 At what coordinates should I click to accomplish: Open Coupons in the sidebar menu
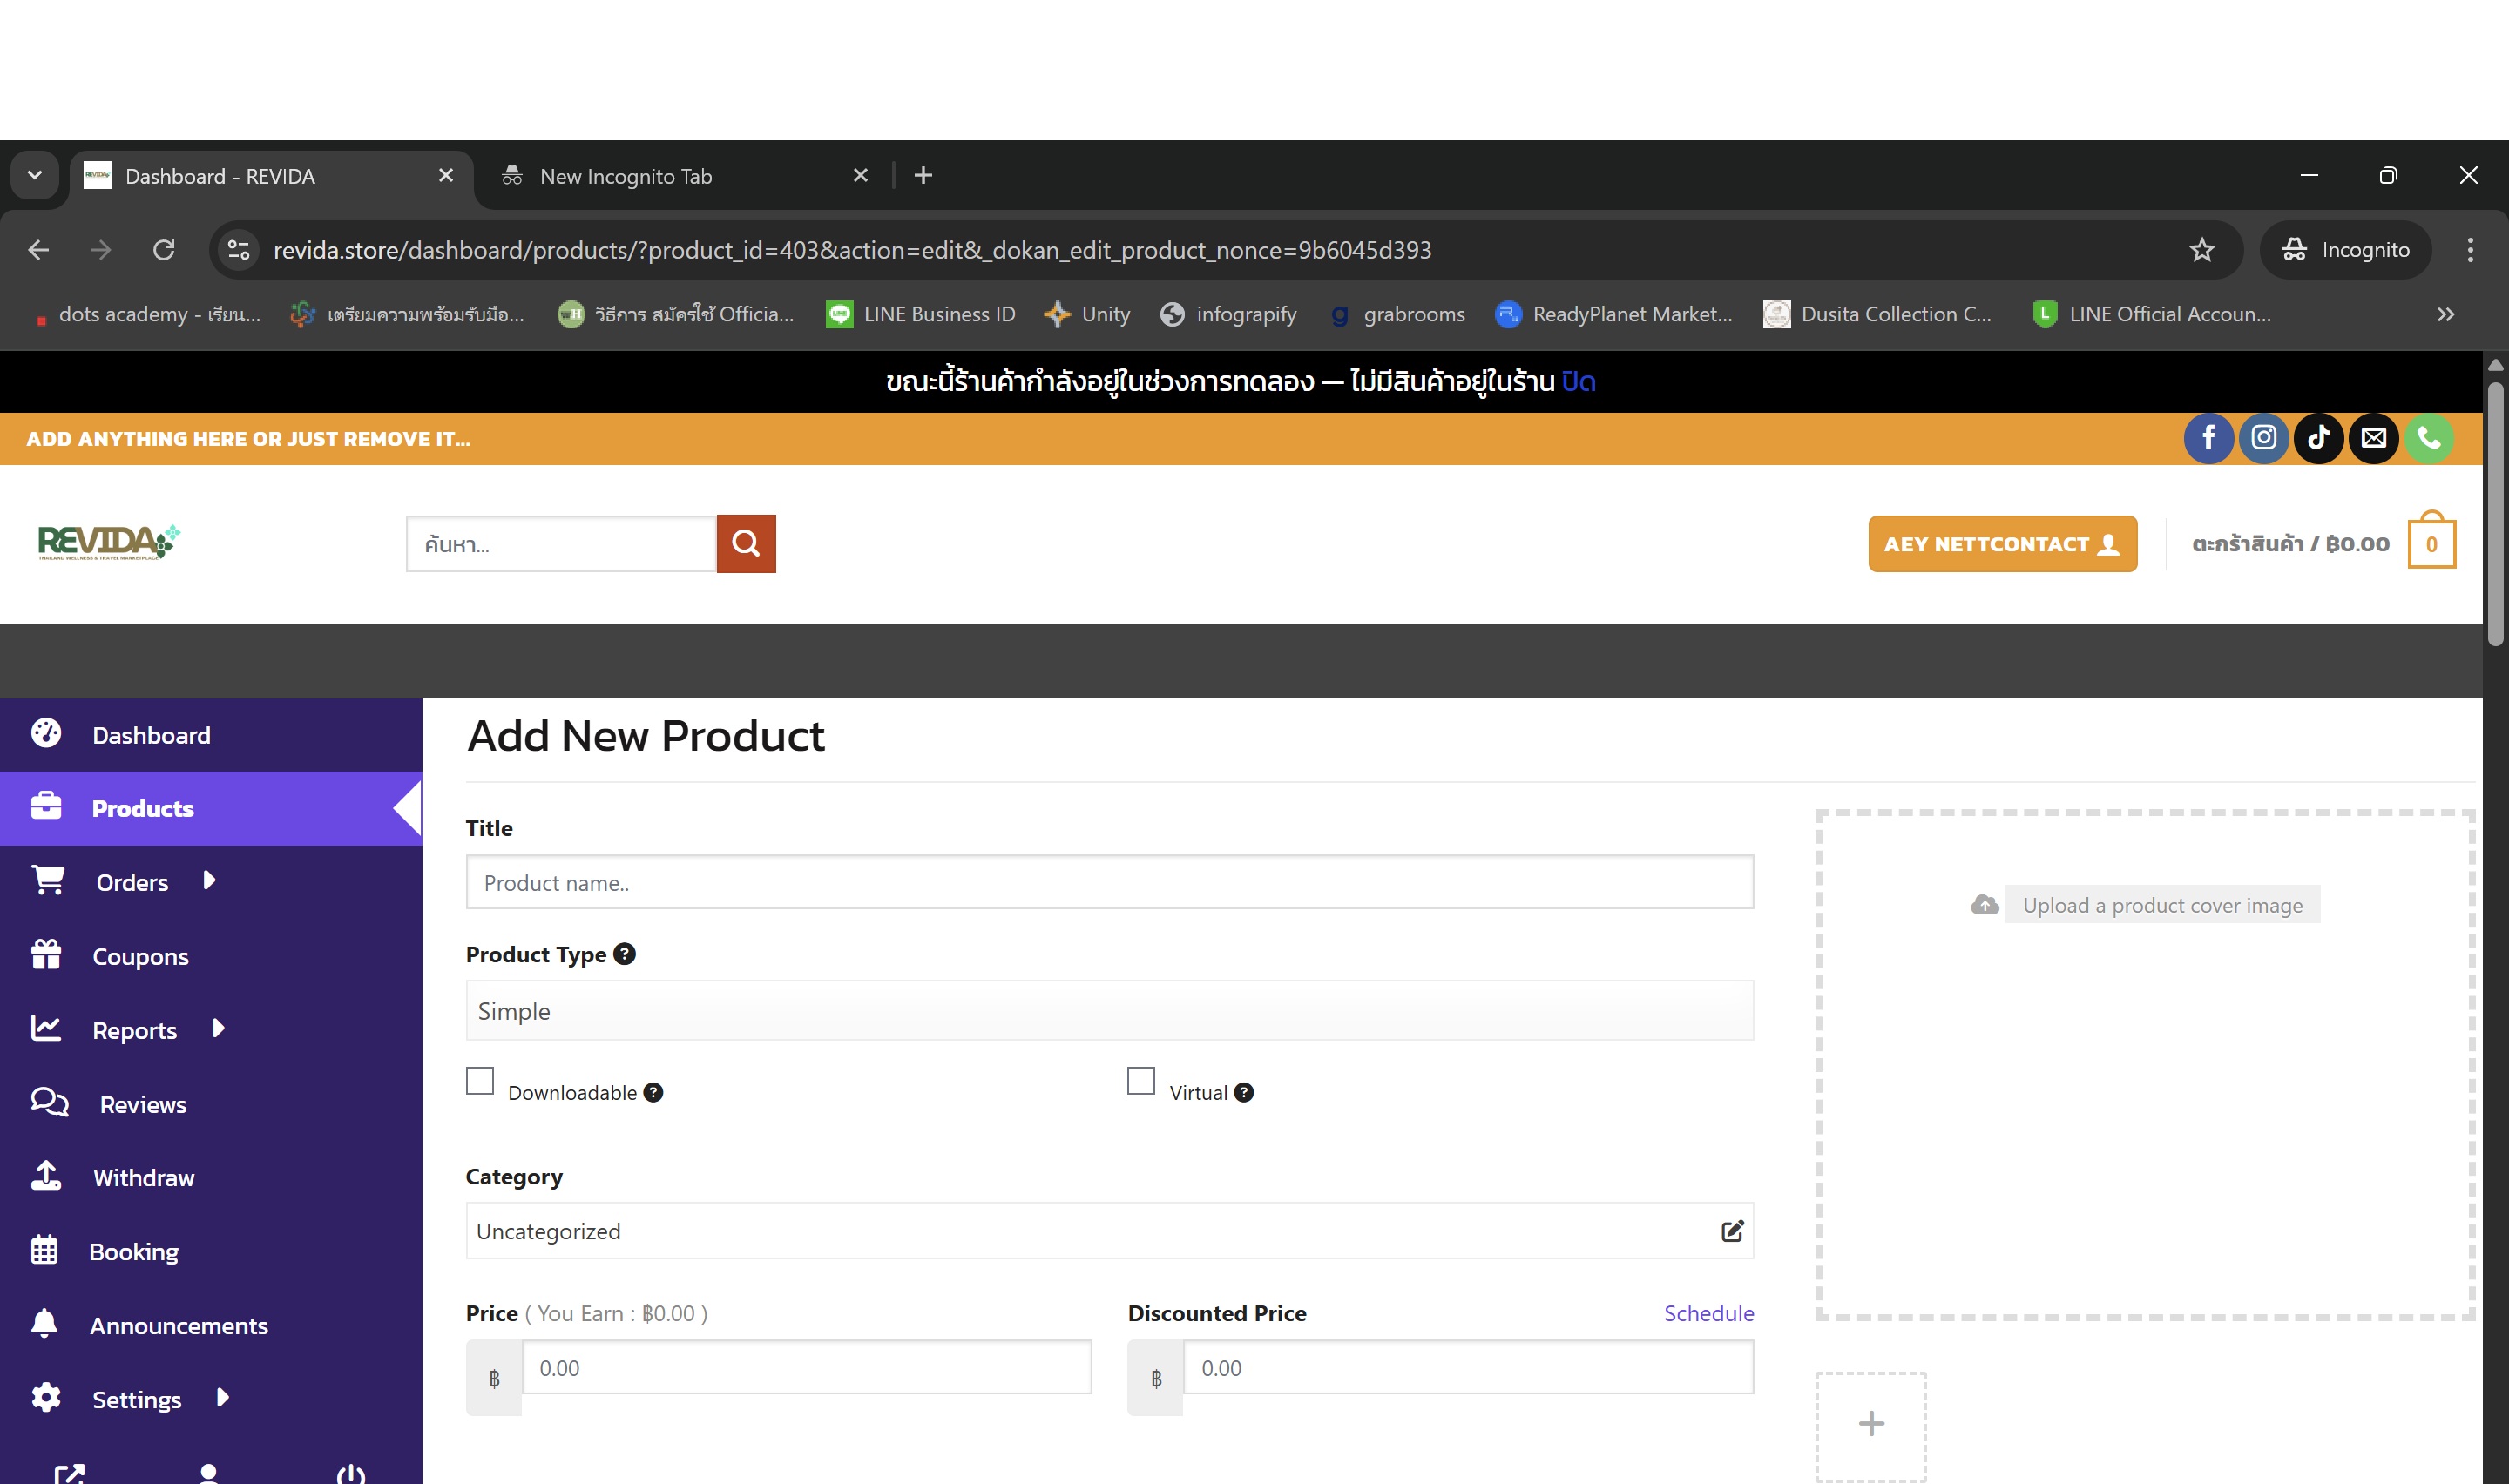(x=140, y=957)
